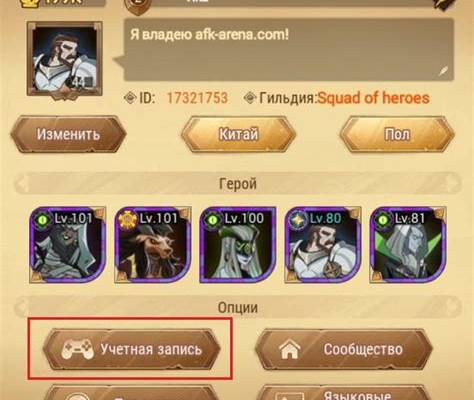Click the gamepad icon on Учетная запись

click(77, 349)
